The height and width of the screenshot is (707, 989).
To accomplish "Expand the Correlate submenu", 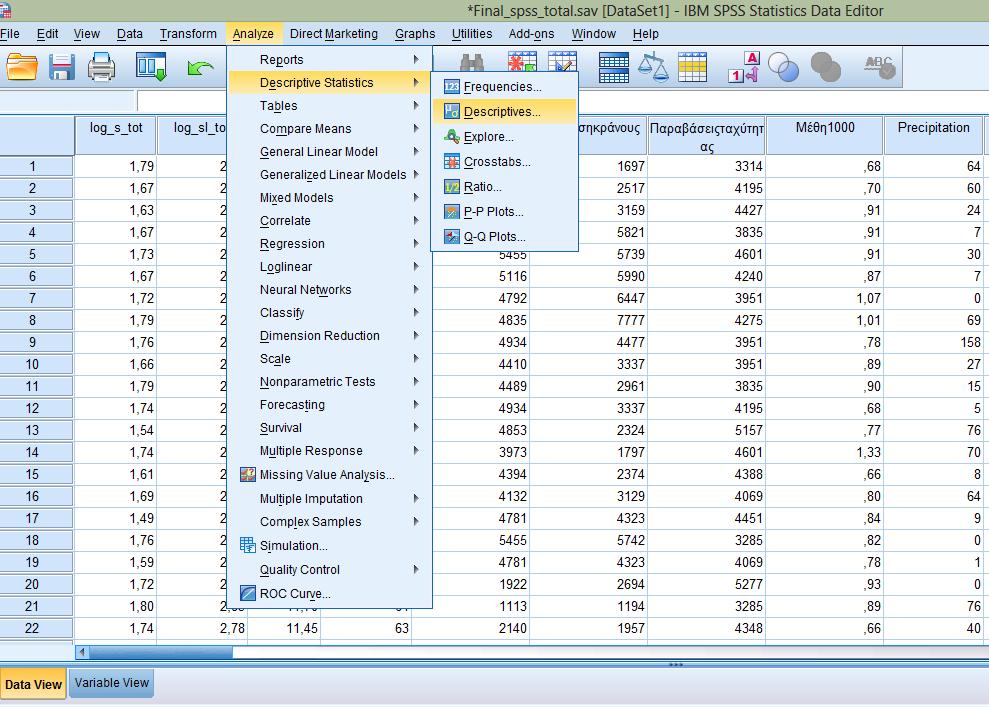I will pyautogui.click(x=330, y=221).
